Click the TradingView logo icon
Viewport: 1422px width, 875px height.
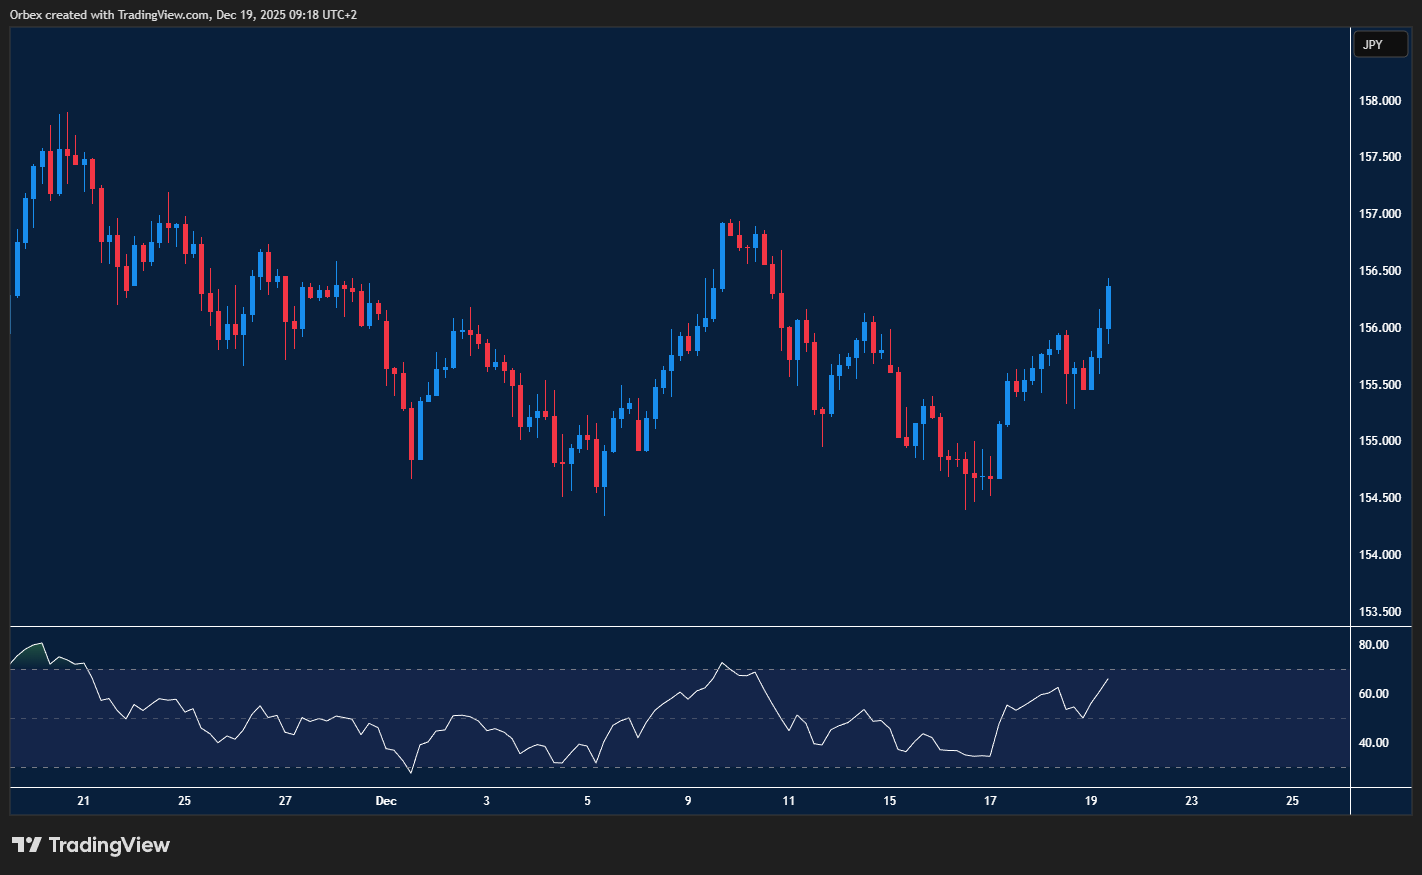tap(26, 845)
